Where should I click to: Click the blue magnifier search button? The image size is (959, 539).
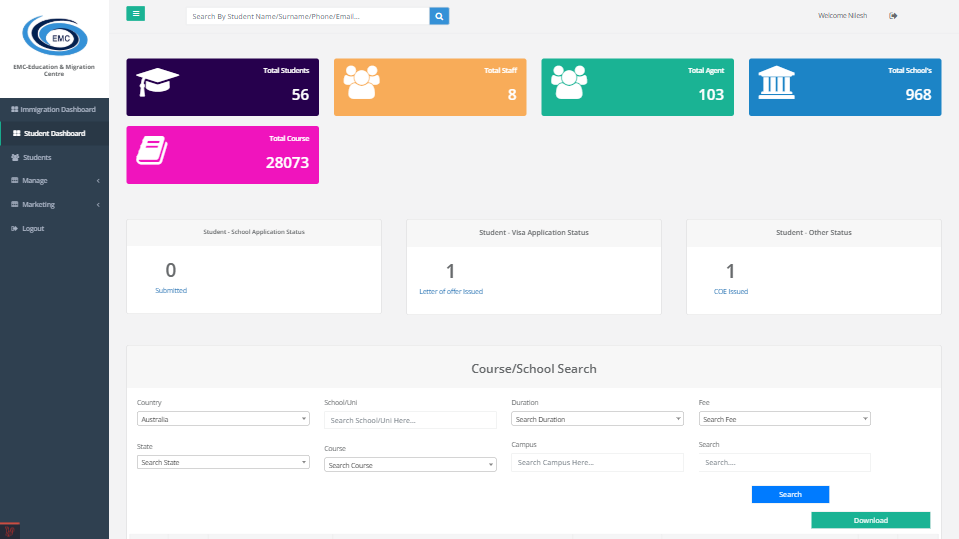coord(439,17)
